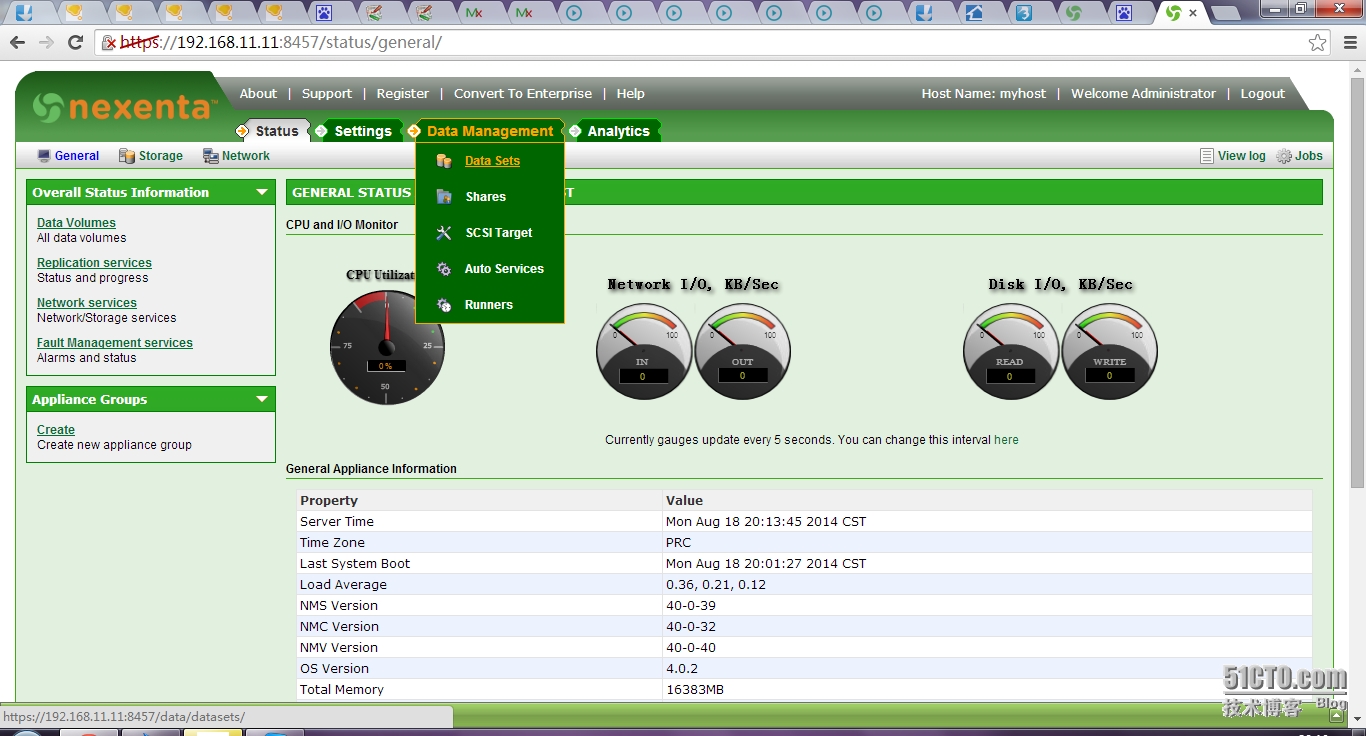The image size is (1366, 736).
Task: Click the Storage disk icon
Action: tap(127, 156)
